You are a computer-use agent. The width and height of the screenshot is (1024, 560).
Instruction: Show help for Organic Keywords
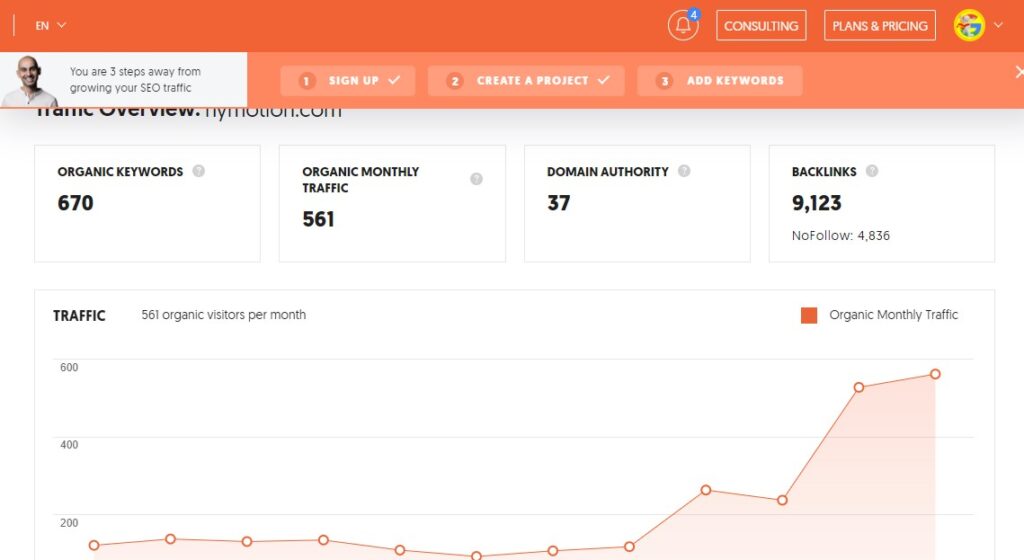pyautogui.click(x=199, y=171)
